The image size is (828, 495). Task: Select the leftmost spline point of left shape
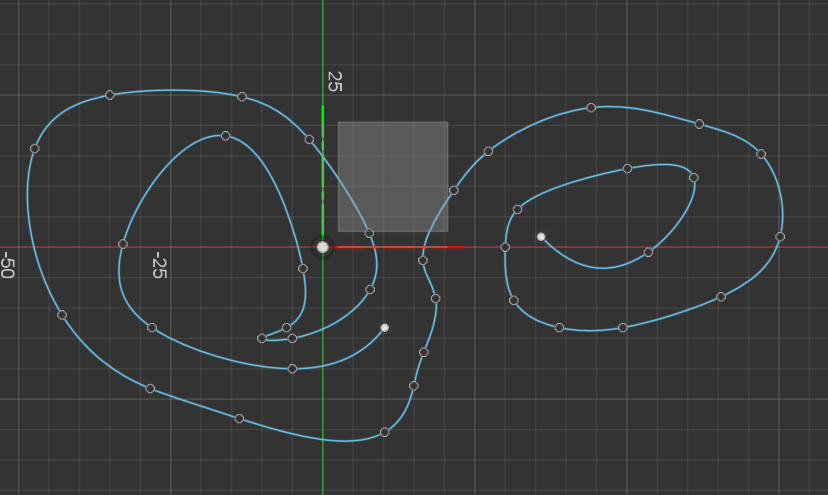pos(34,148)
